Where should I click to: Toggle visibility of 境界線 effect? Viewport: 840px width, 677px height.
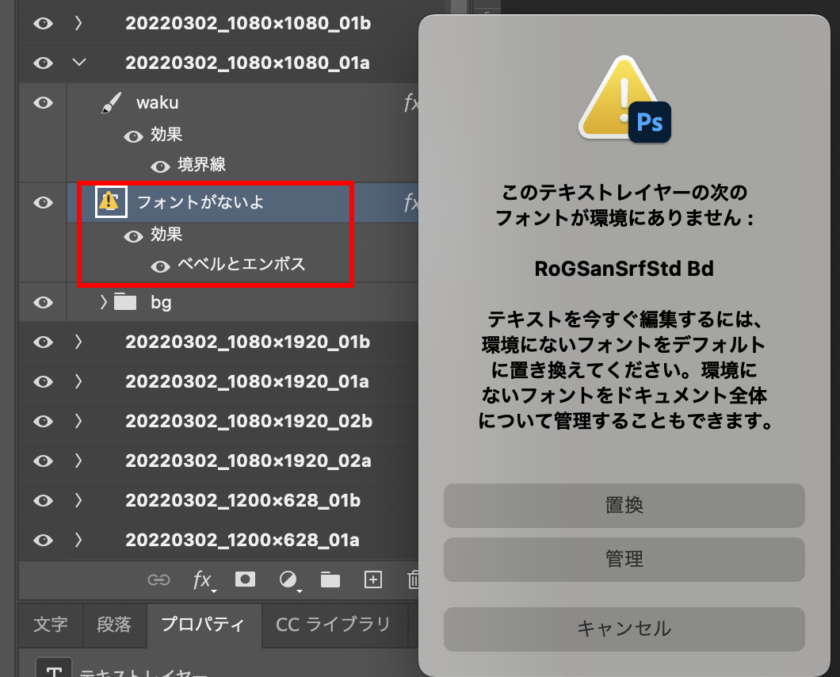click(159, 166)
